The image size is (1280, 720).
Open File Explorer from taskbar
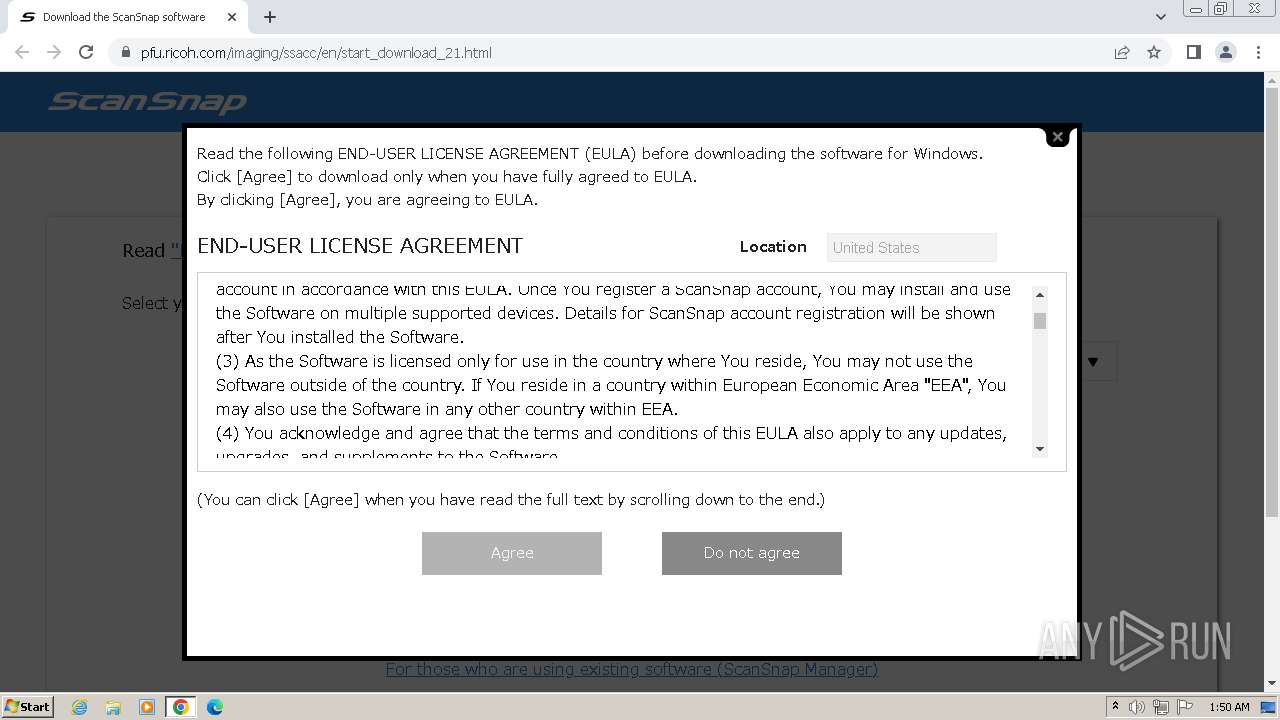113,707
